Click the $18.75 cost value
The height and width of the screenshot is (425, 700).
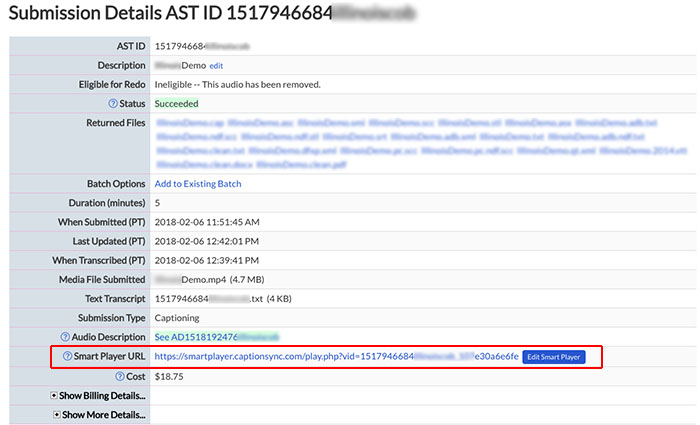click(169, 375)
